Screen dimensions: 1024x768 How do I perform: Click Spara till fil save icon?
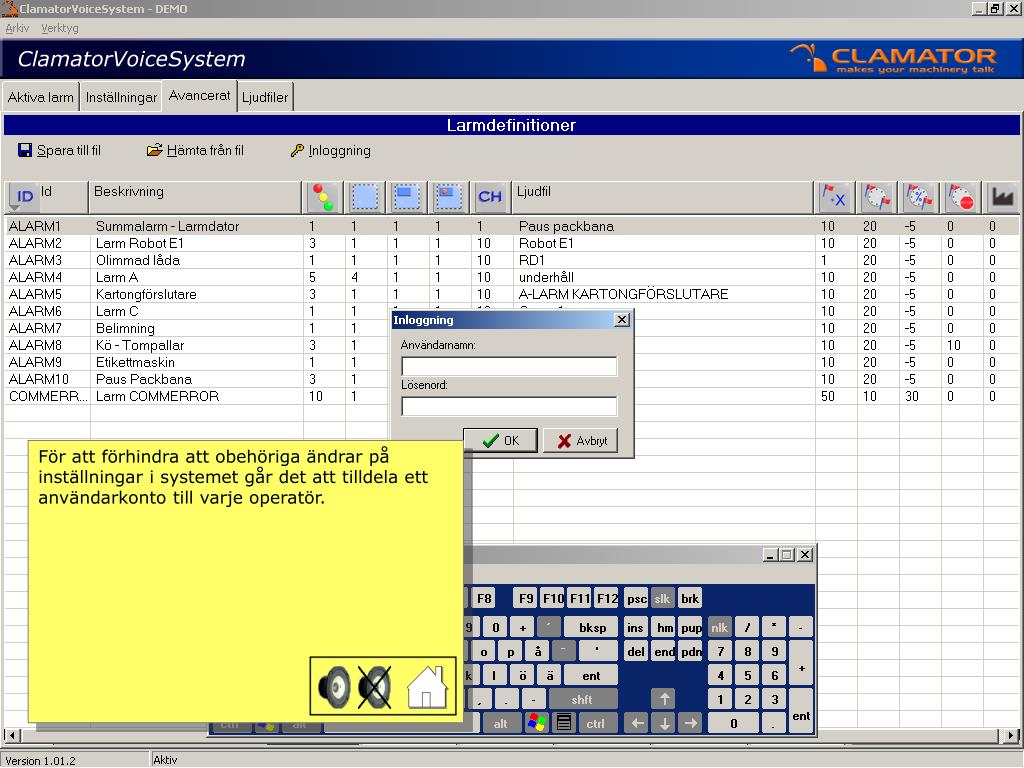pos(25,150)
